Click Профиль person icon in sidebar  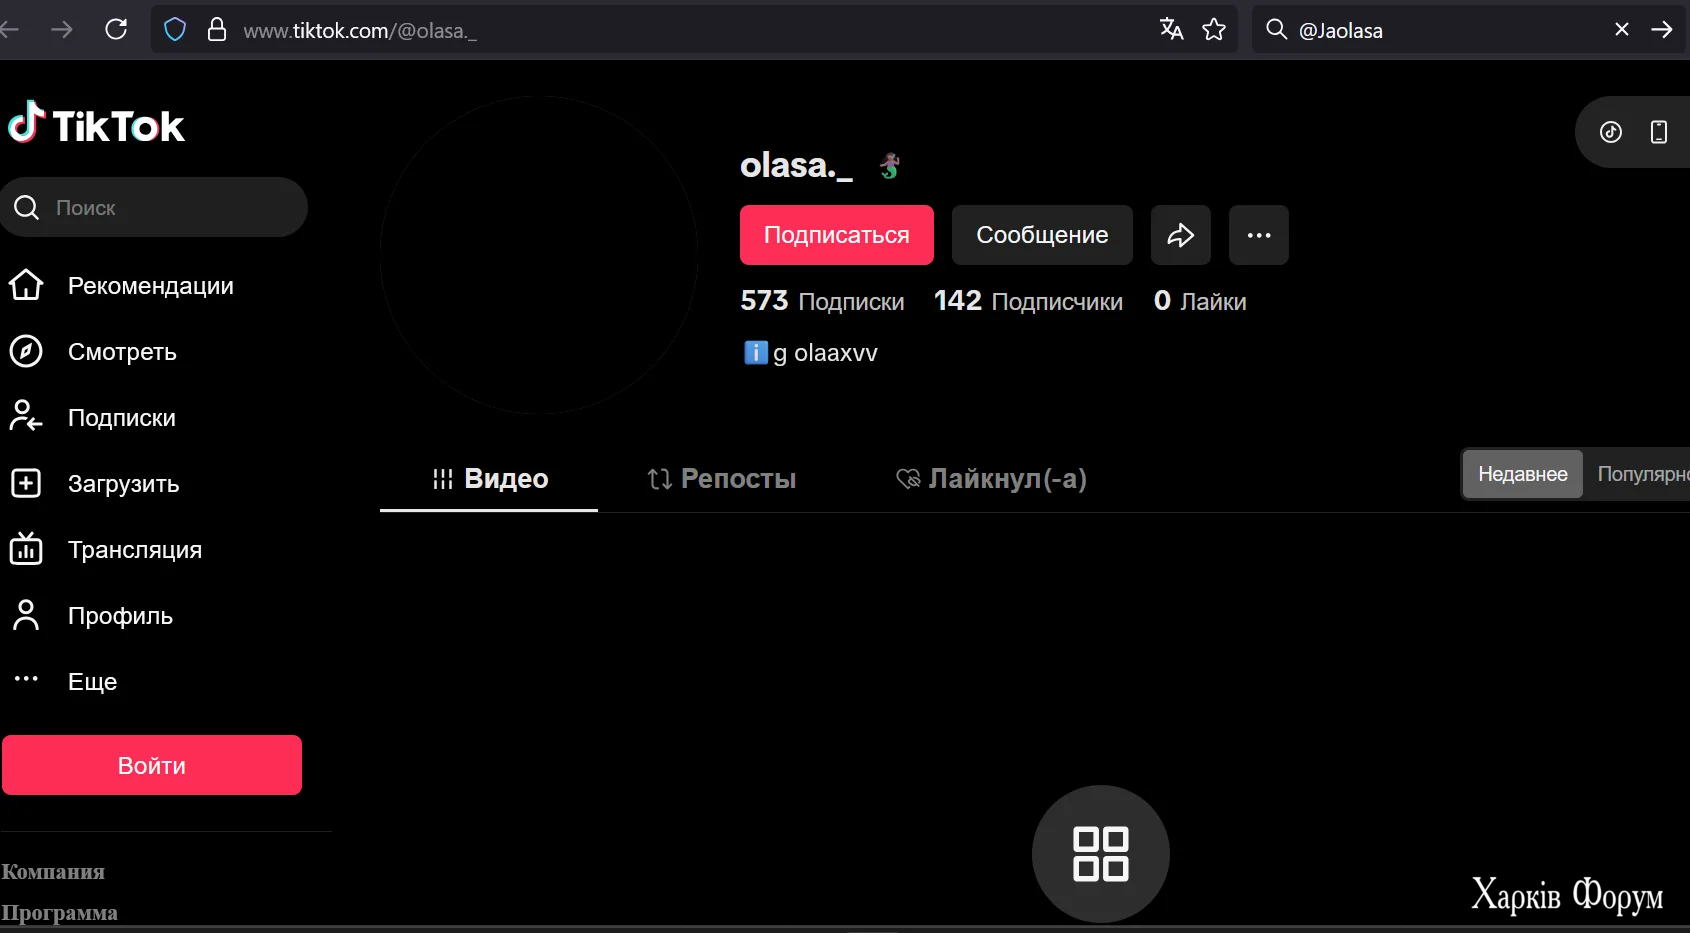tap(26, 615)
